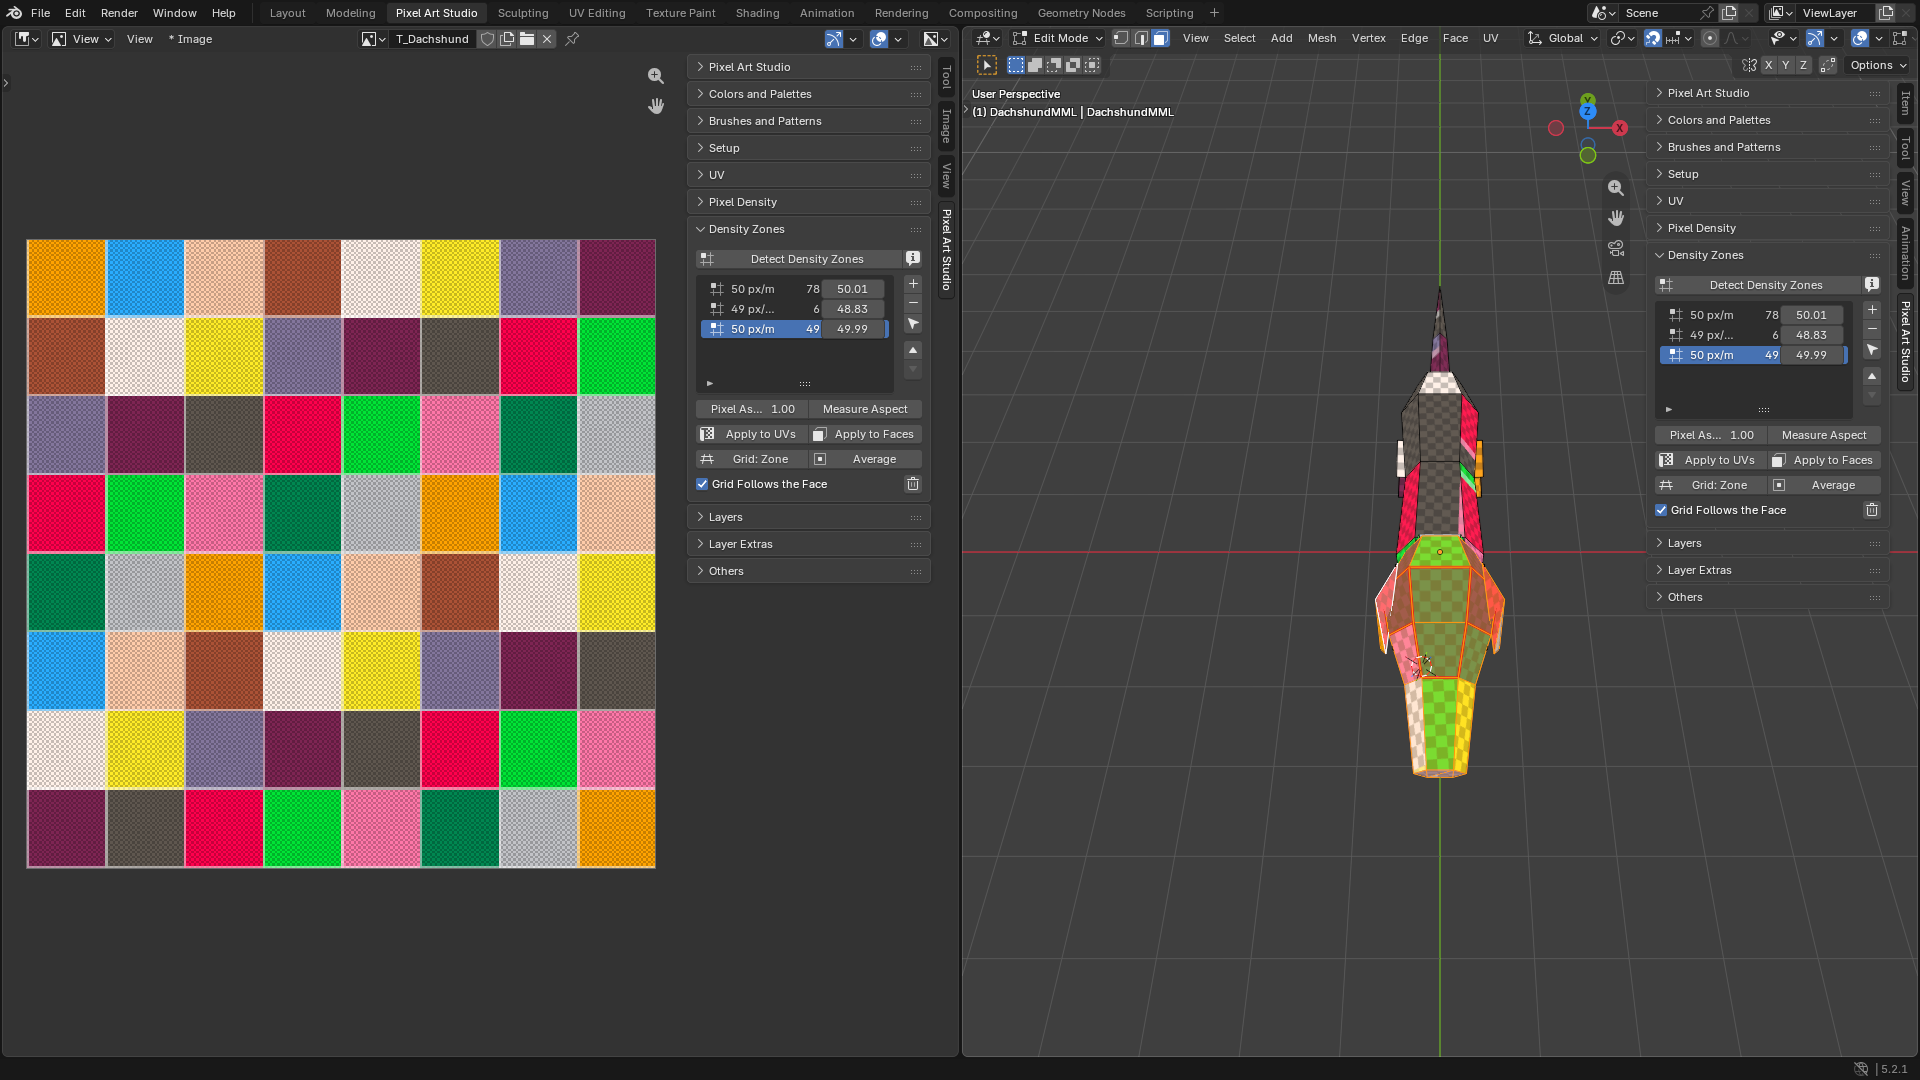The height and width of the screenshot is (1080, 1920).
Task: Click Apply to UVs in image editor panel
Action: tap(752, 434)
